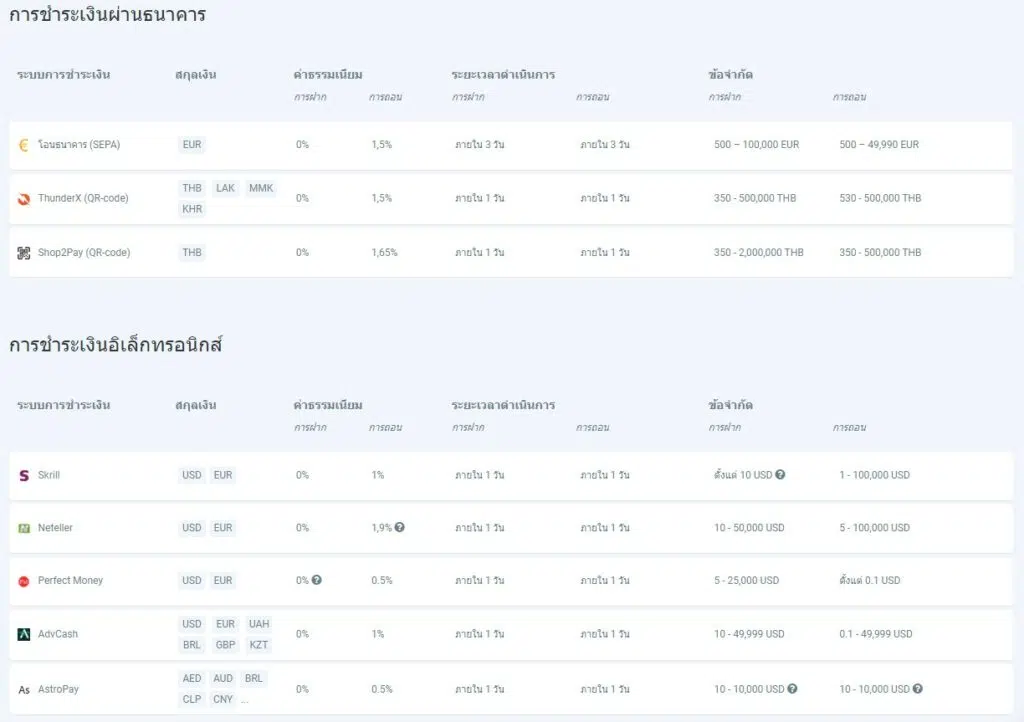Click the Perfect Money logo icon
Viewport: 1024px width, 722px height.
click(24, 581)
